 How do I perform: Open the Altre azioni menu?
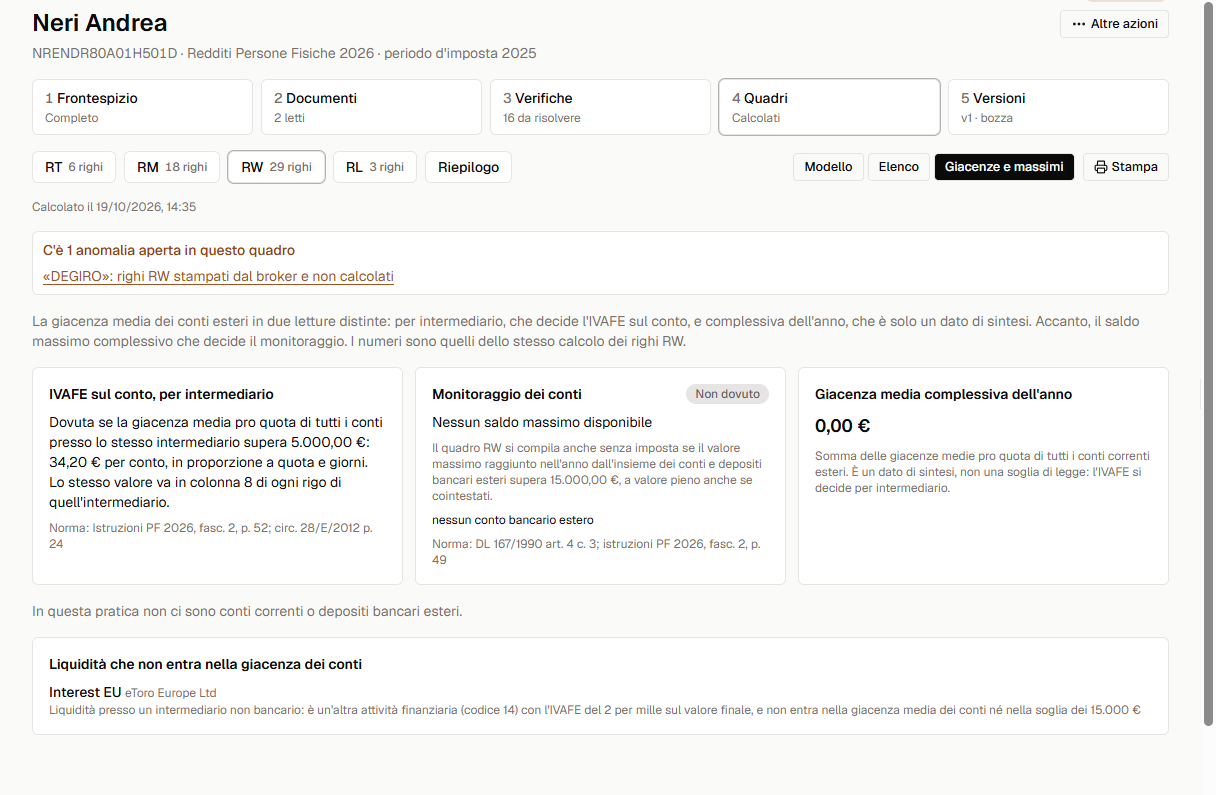click(1114, 24)
